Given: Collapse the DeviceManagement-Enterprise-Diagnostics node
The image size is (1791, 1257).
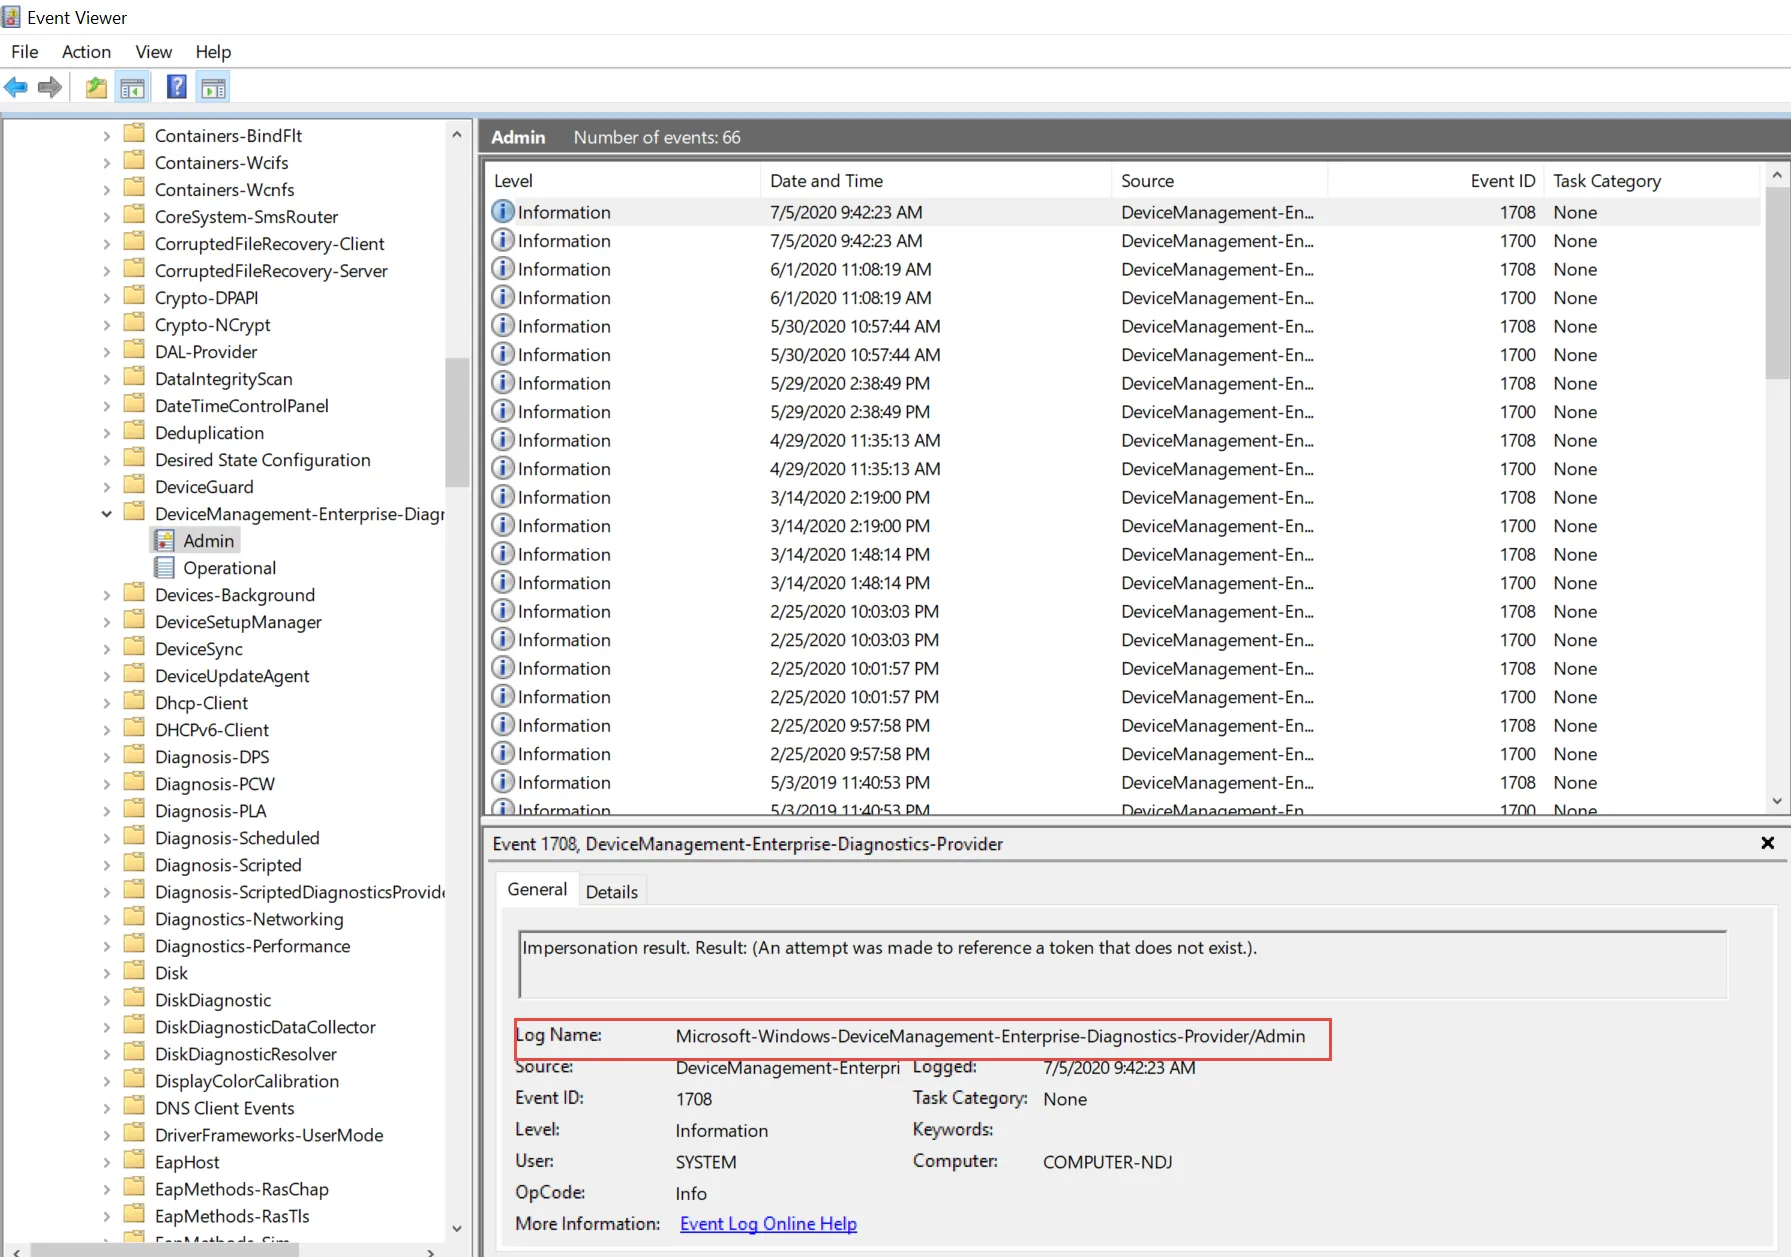Looking at the screenshot, I should (x=107, y=514).
